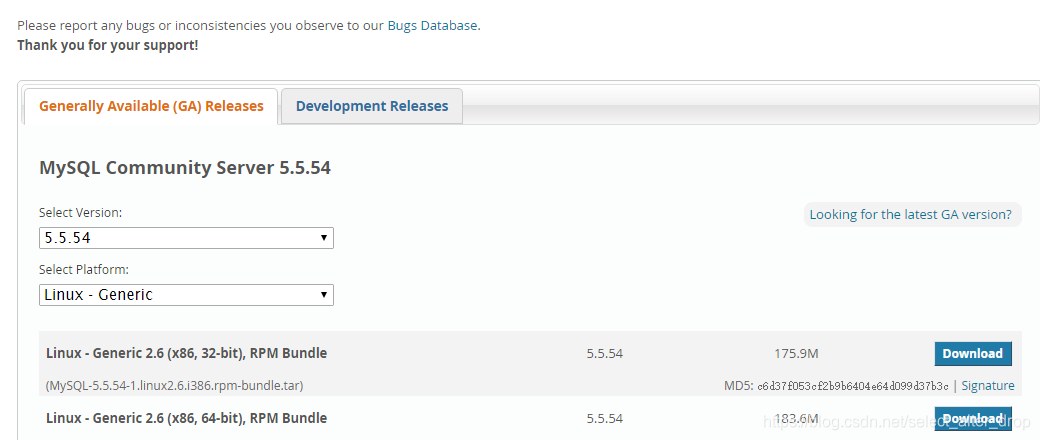Download the 64-bit RPM Bundle
The width and height of the screenshot is (1040, 440).
point(973,419)
